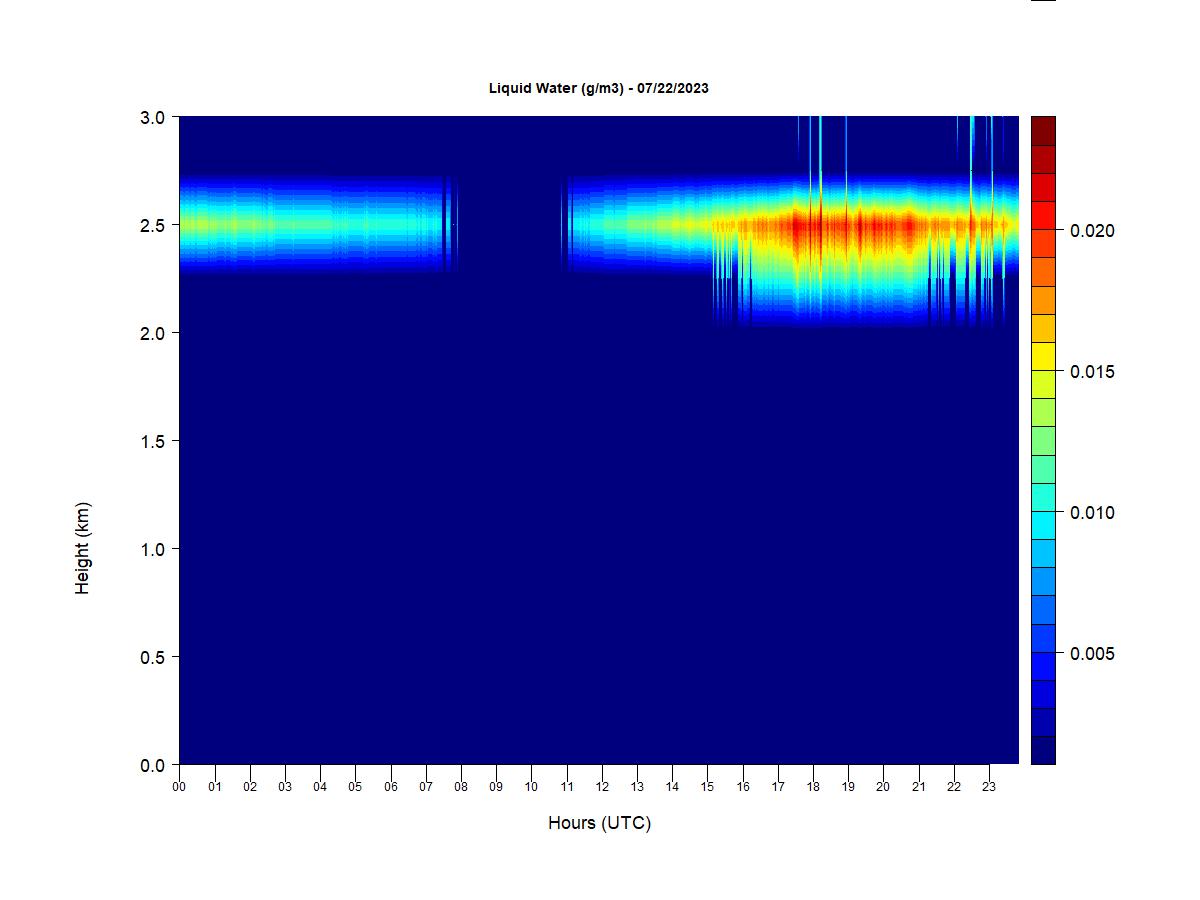Click hour tick label 01

point(214,787)
